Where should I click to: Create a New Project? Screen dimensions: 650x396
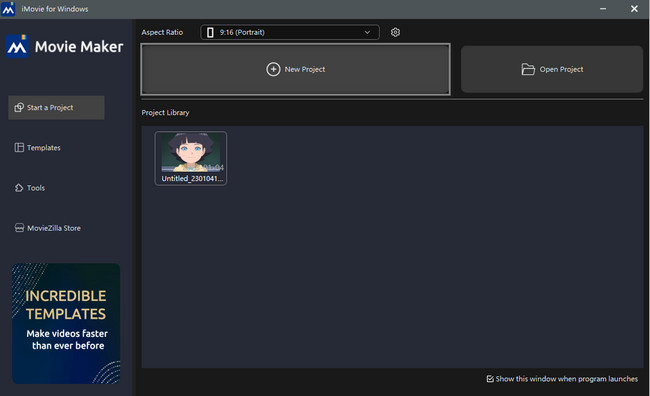click(296, 69)
